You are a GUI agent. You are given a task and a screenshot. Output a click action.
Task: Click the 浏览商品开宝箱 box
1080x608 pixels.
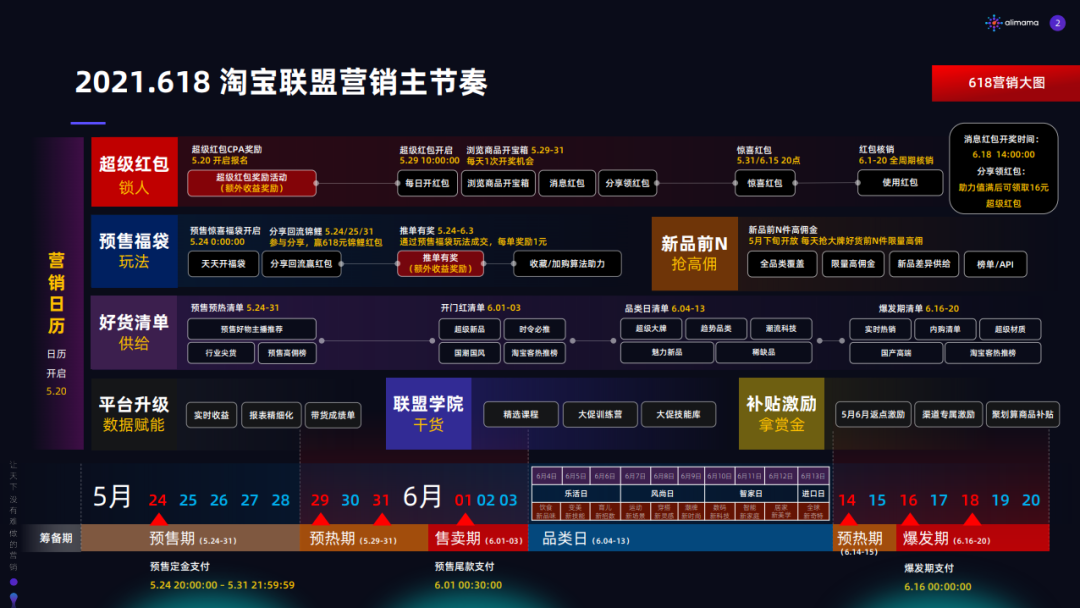click(498, 183)
